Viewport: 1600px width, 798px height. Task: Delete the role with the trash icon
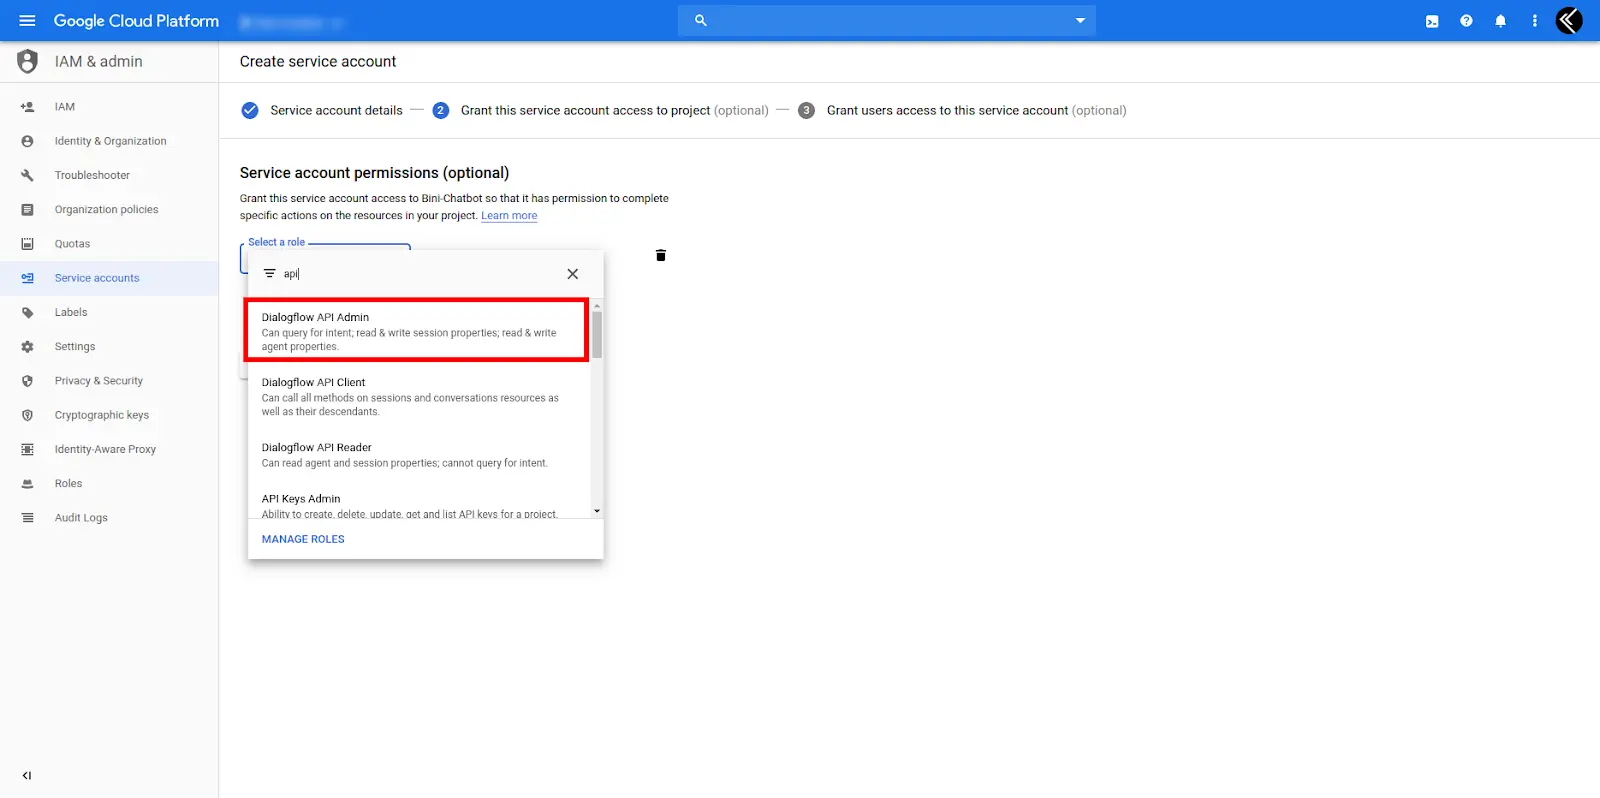660,255
